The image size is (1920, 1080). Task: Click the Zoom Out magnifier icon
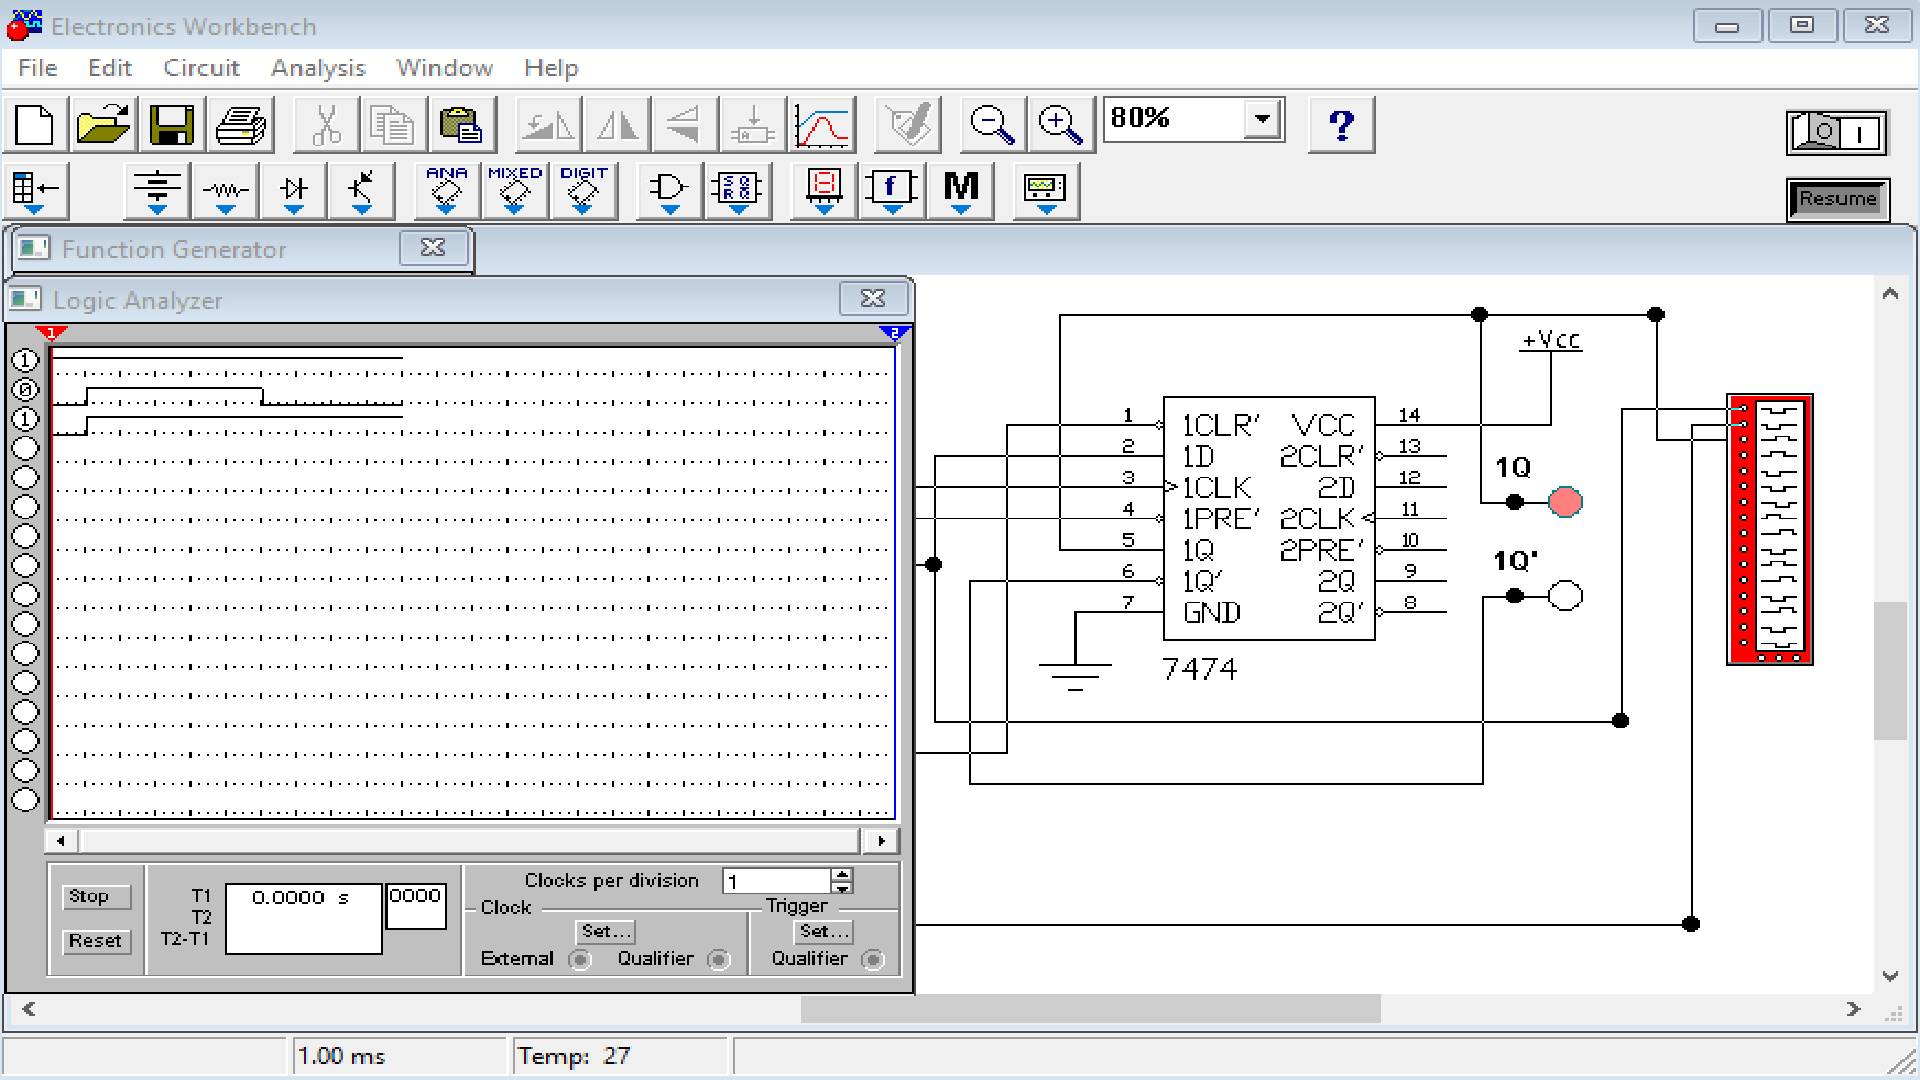click(992, 126)
